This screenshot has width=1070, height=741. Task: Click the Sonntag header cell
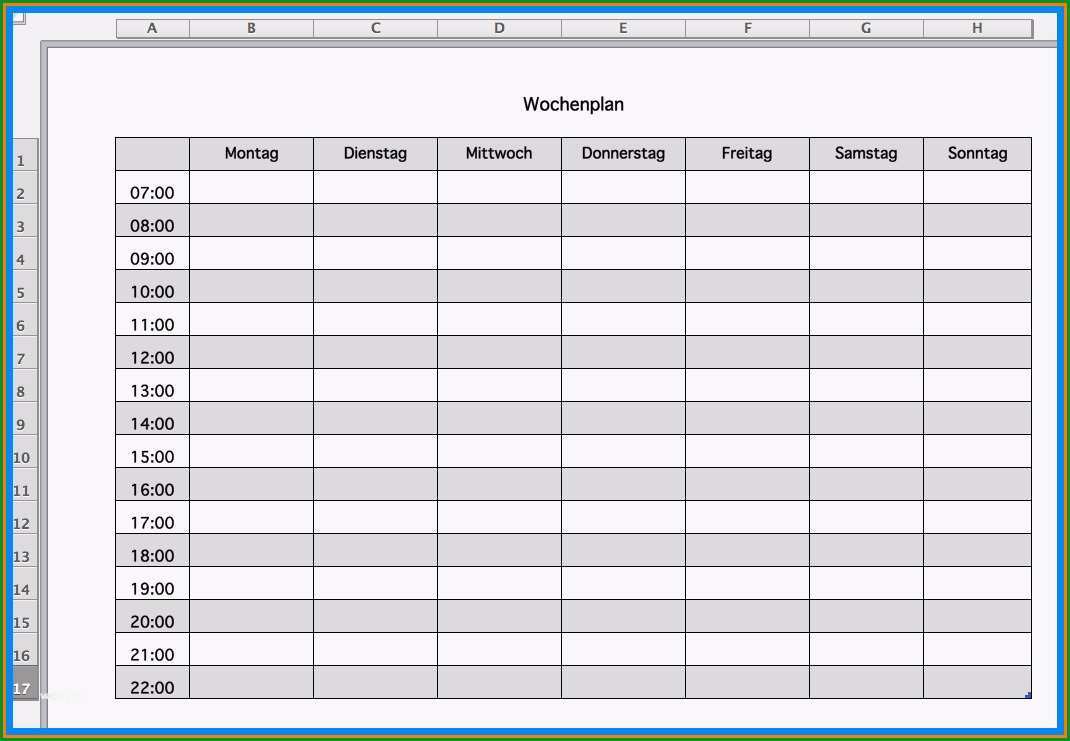click(977, 154)
